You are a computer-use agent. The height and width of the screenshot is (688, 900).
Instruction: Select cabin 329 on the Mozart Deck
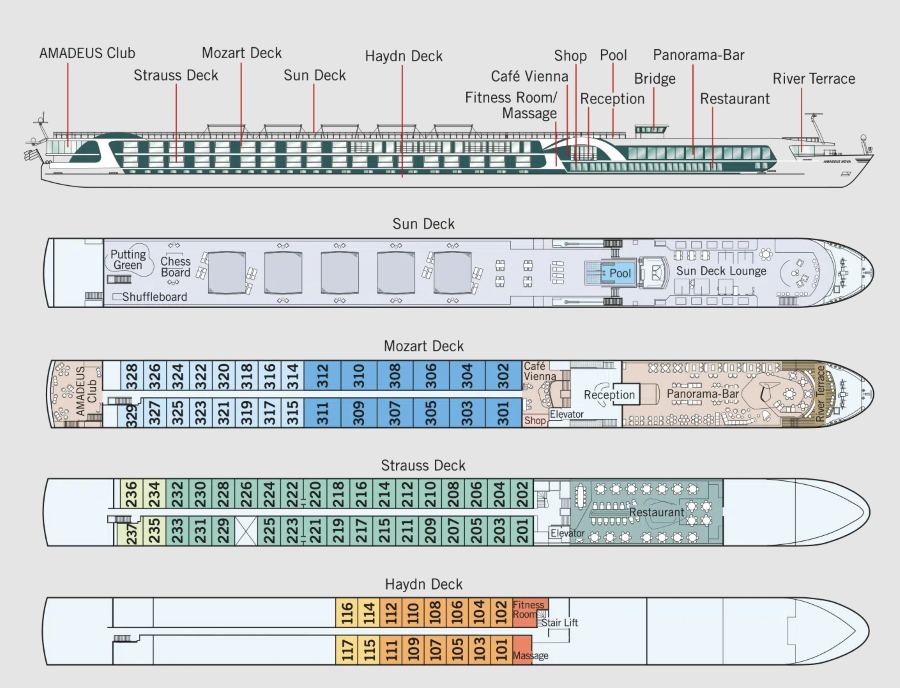click(x=131, y=415)
